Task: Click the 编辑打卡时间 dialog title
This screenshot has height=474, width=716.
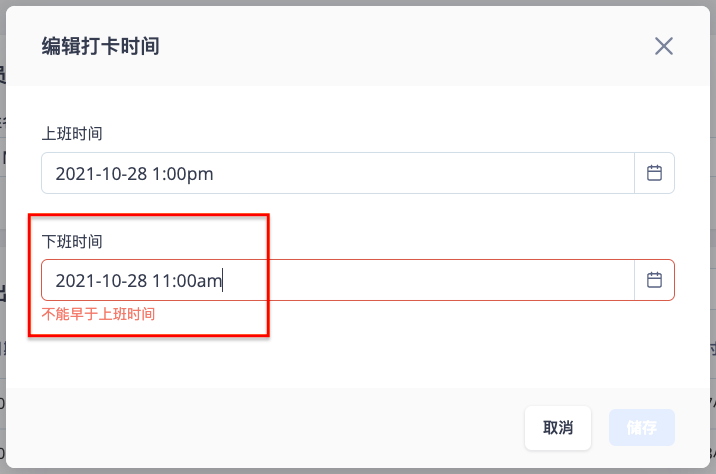Action: (x=100, y=46)
